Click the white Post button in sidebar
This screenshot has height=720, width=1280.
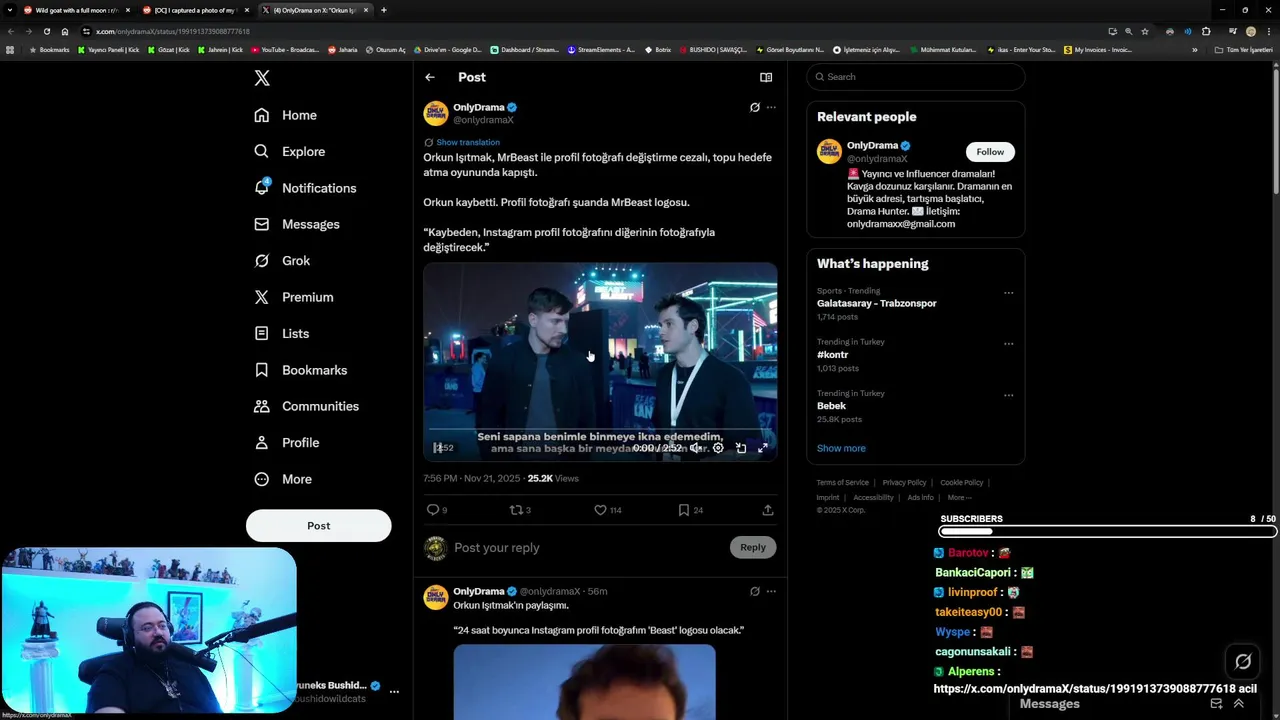[x=318, y=526]
